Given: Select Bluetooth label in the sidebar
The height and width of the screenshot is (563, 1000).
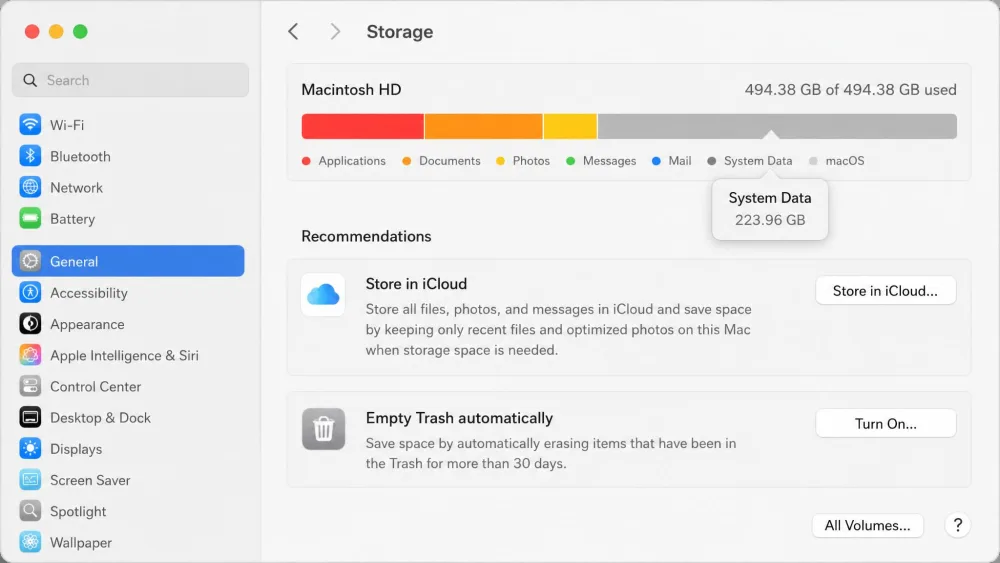Looking at the screenshot, I should [x=80, y=156].
